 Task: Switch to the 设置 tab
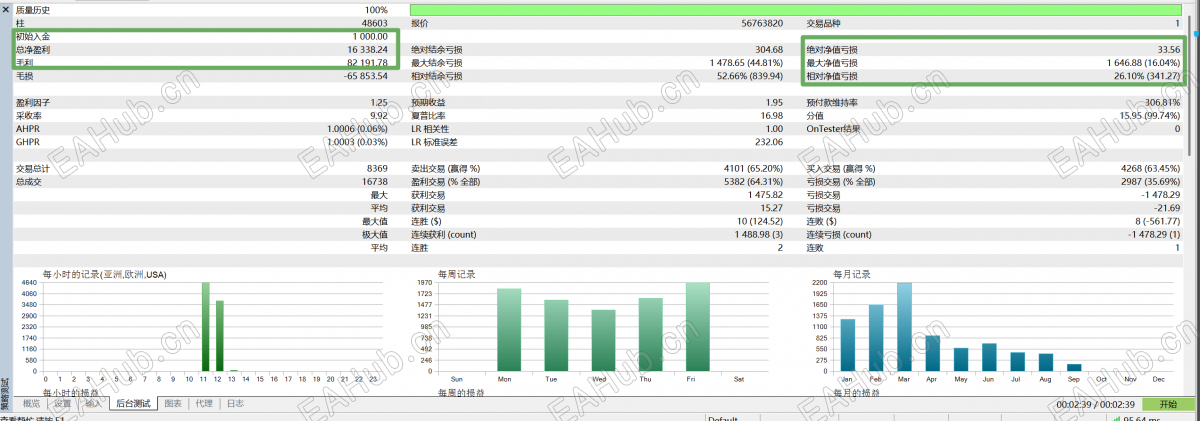coord(63,404)
